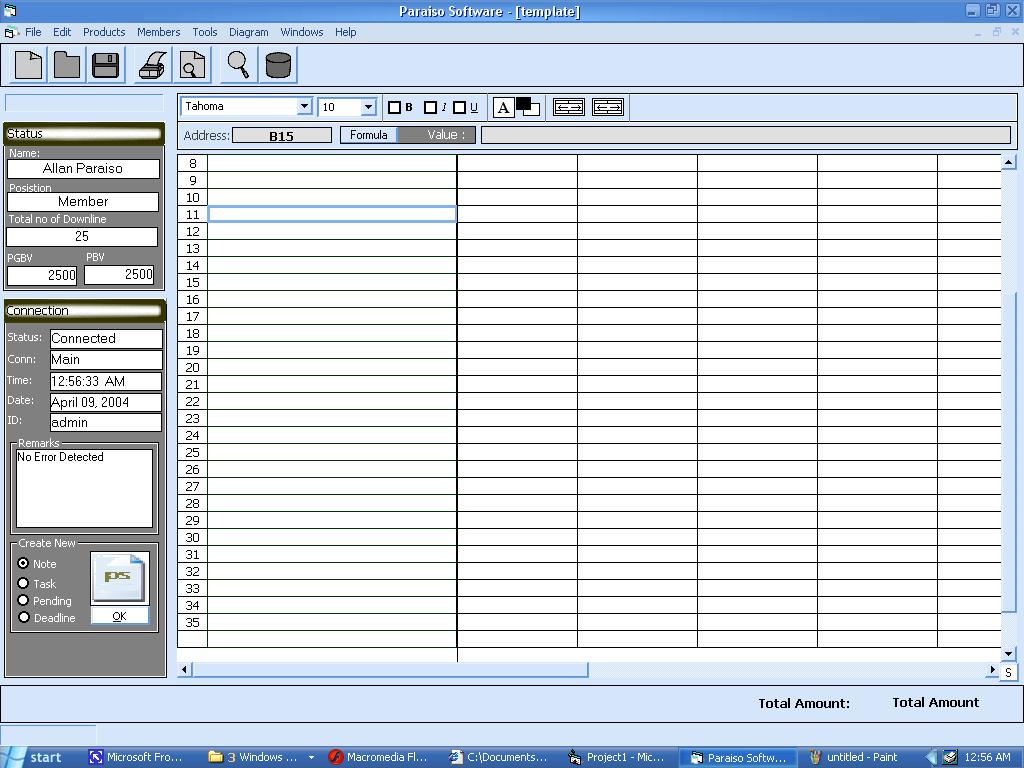This screenshot has width=1024, height=768.
Task: Click the Remarks text box
Action: pyautogui.click(x=84, y=488)
